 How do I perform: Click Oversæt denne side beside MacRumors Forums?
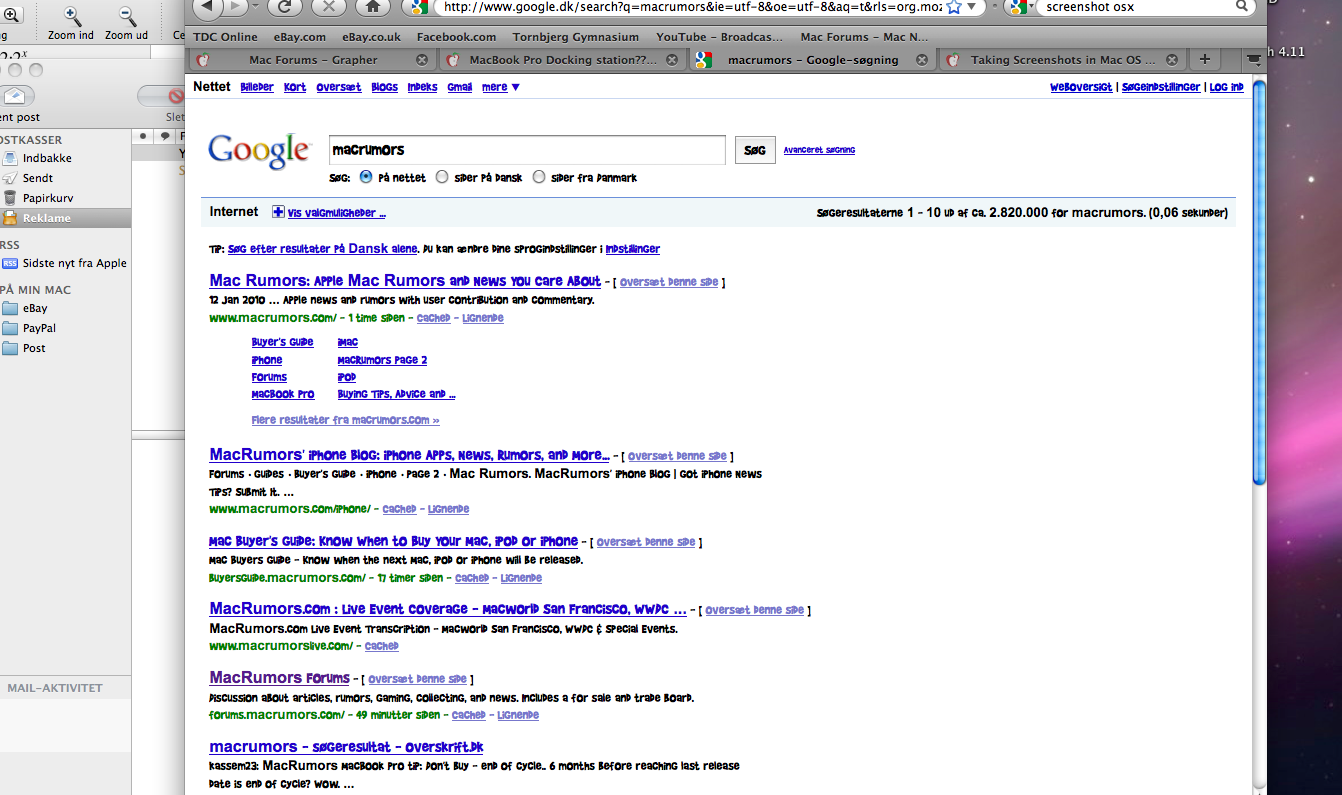point(417,679)
